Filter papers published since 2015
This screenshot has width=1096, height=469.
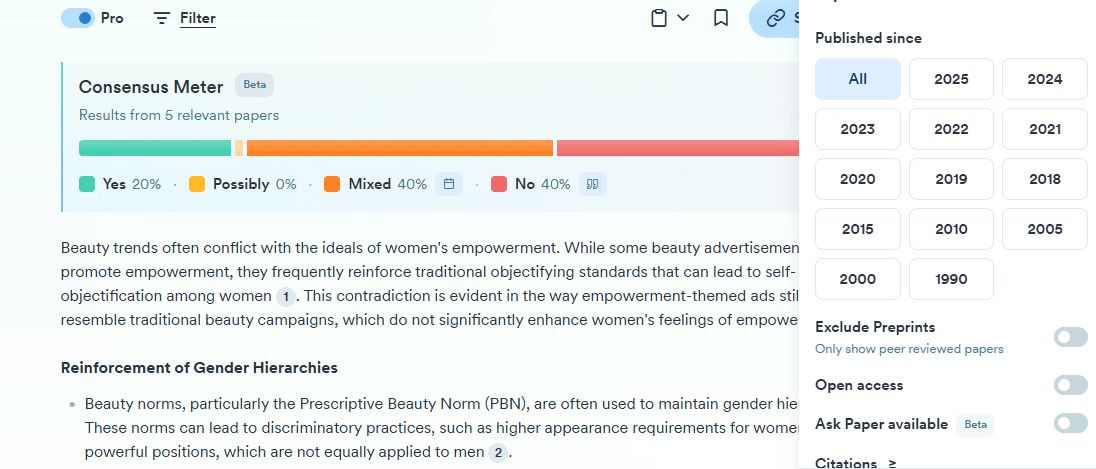pyautogui.click(x=858, y=229)
